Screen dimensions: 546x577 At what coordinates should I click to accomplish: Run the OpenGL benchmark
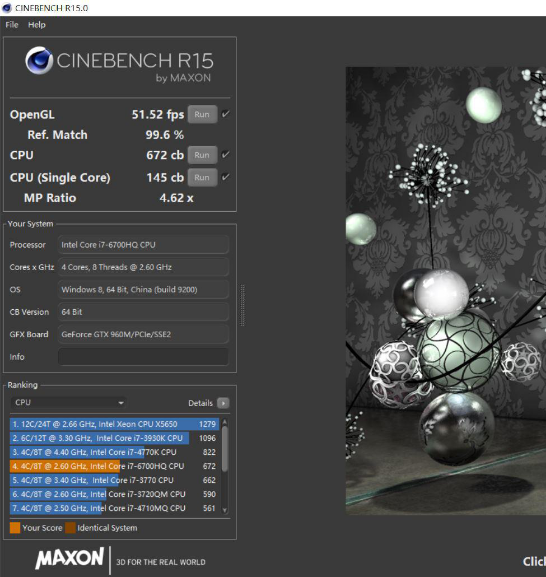point(202,114)
